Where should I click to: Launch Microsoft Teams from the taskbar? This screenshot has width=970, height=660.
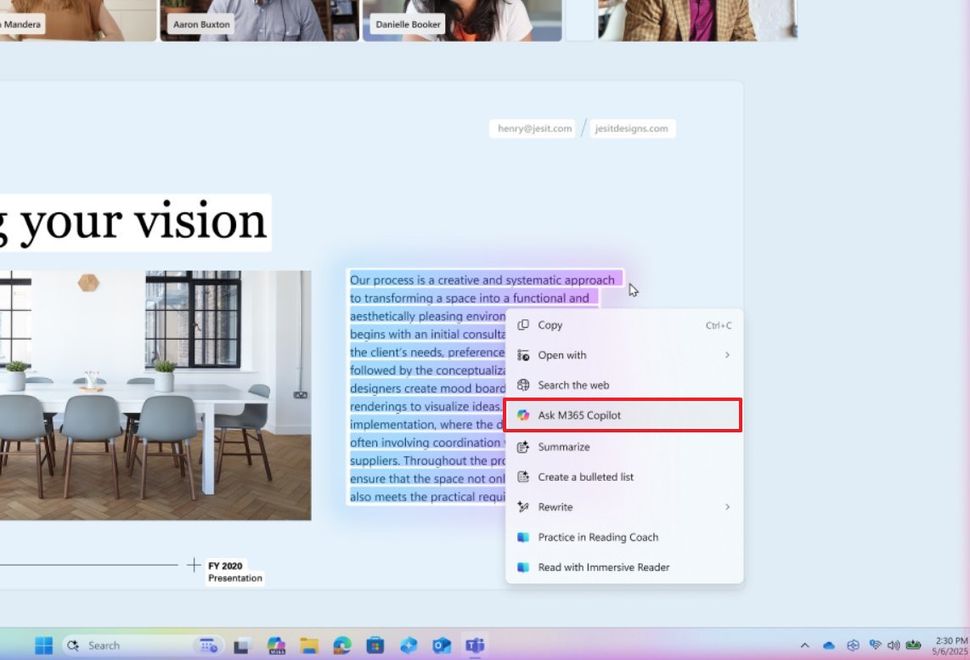click(x=473, y=645)
